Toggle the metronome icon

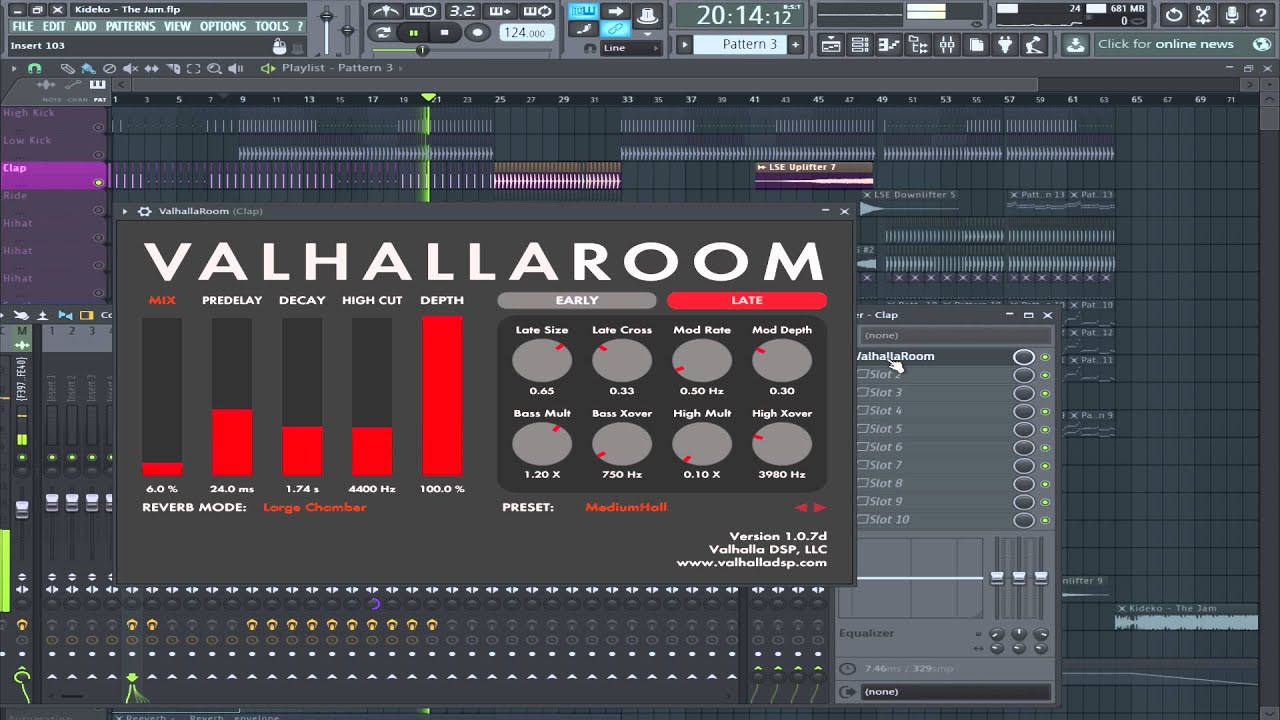point(385,11)
